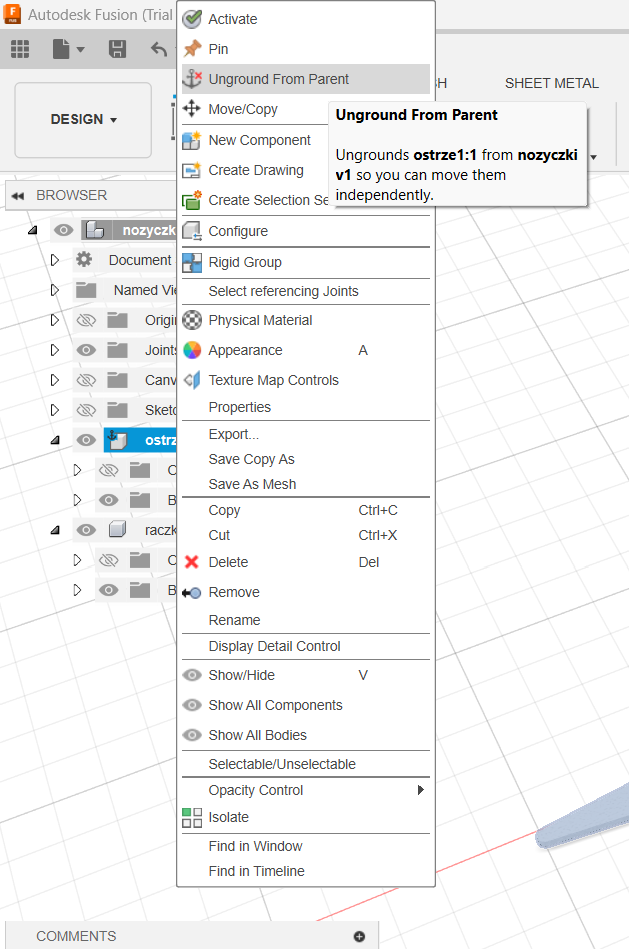Click the Isolate squares icon
The height and width of the screenshot is (949, 629).
192,817
